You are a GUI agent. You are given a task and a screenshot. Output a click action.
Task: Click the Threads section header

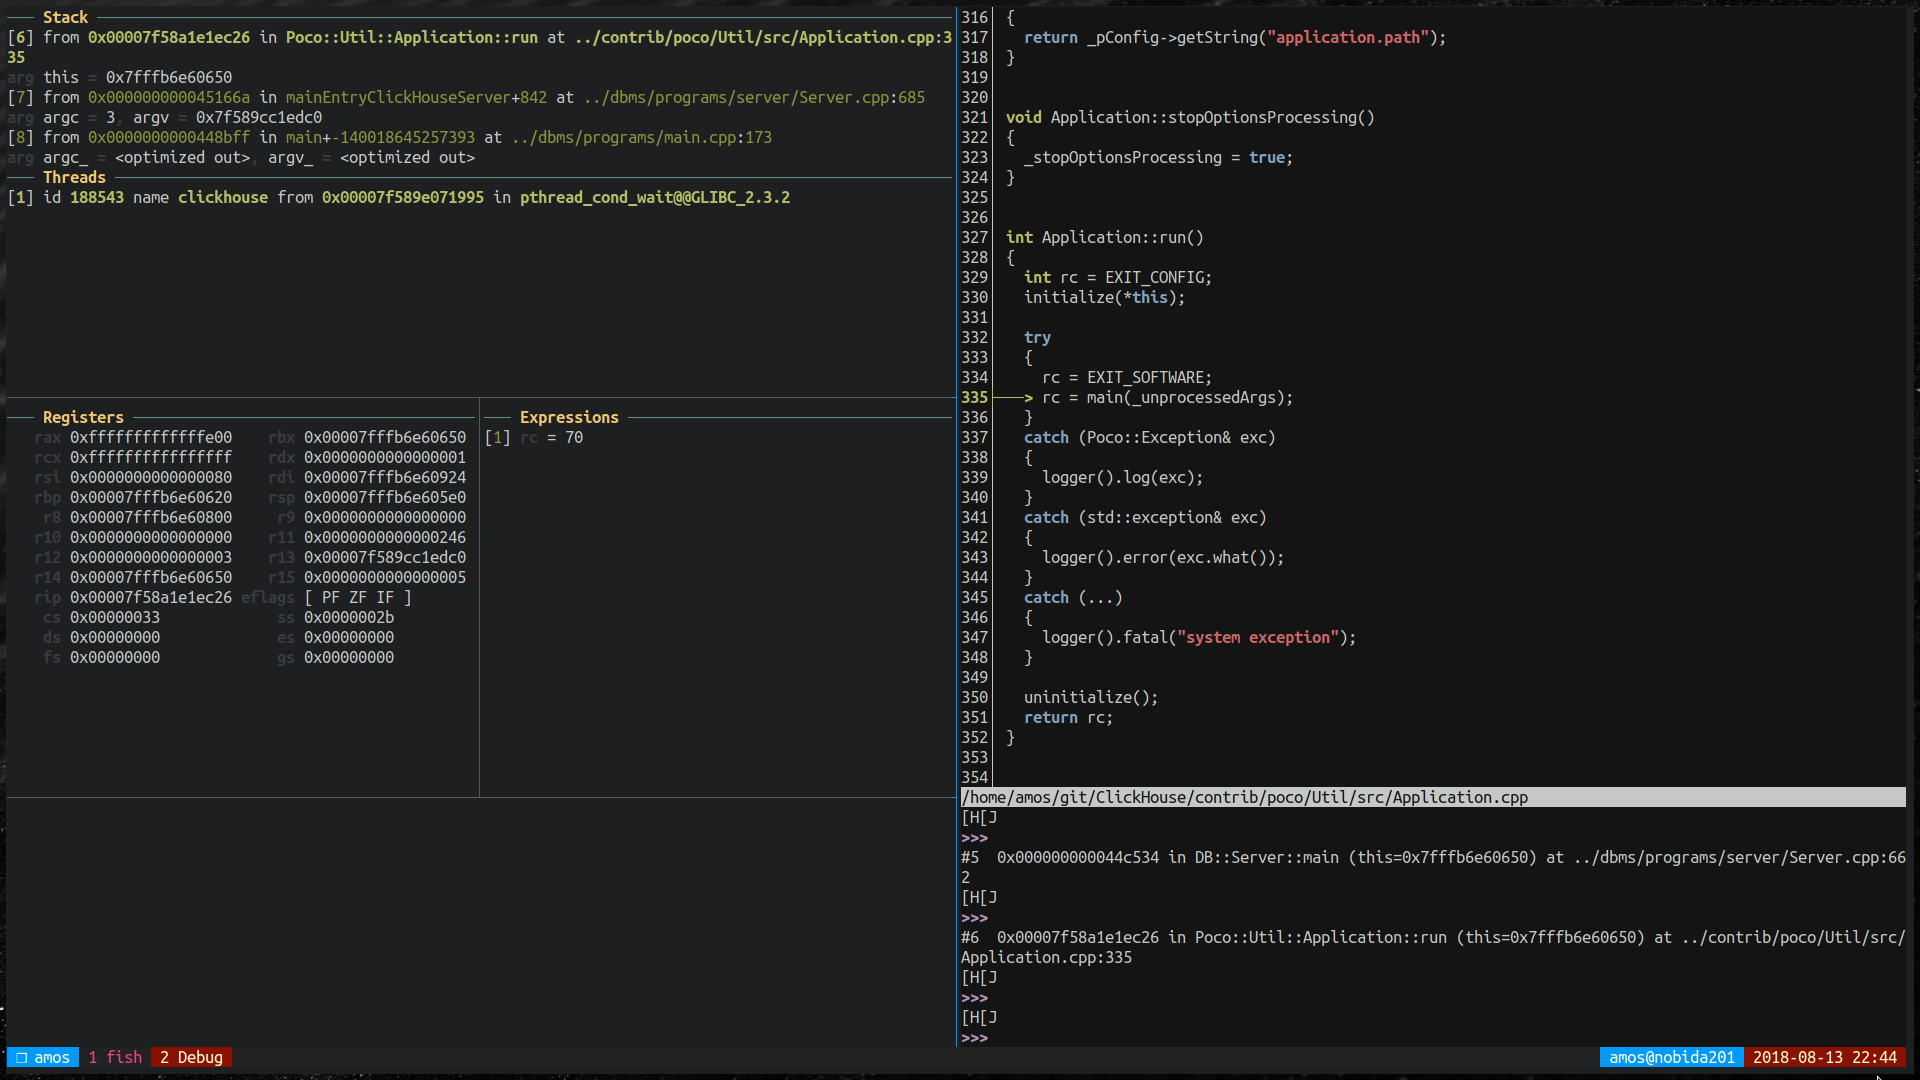[74, 177]
